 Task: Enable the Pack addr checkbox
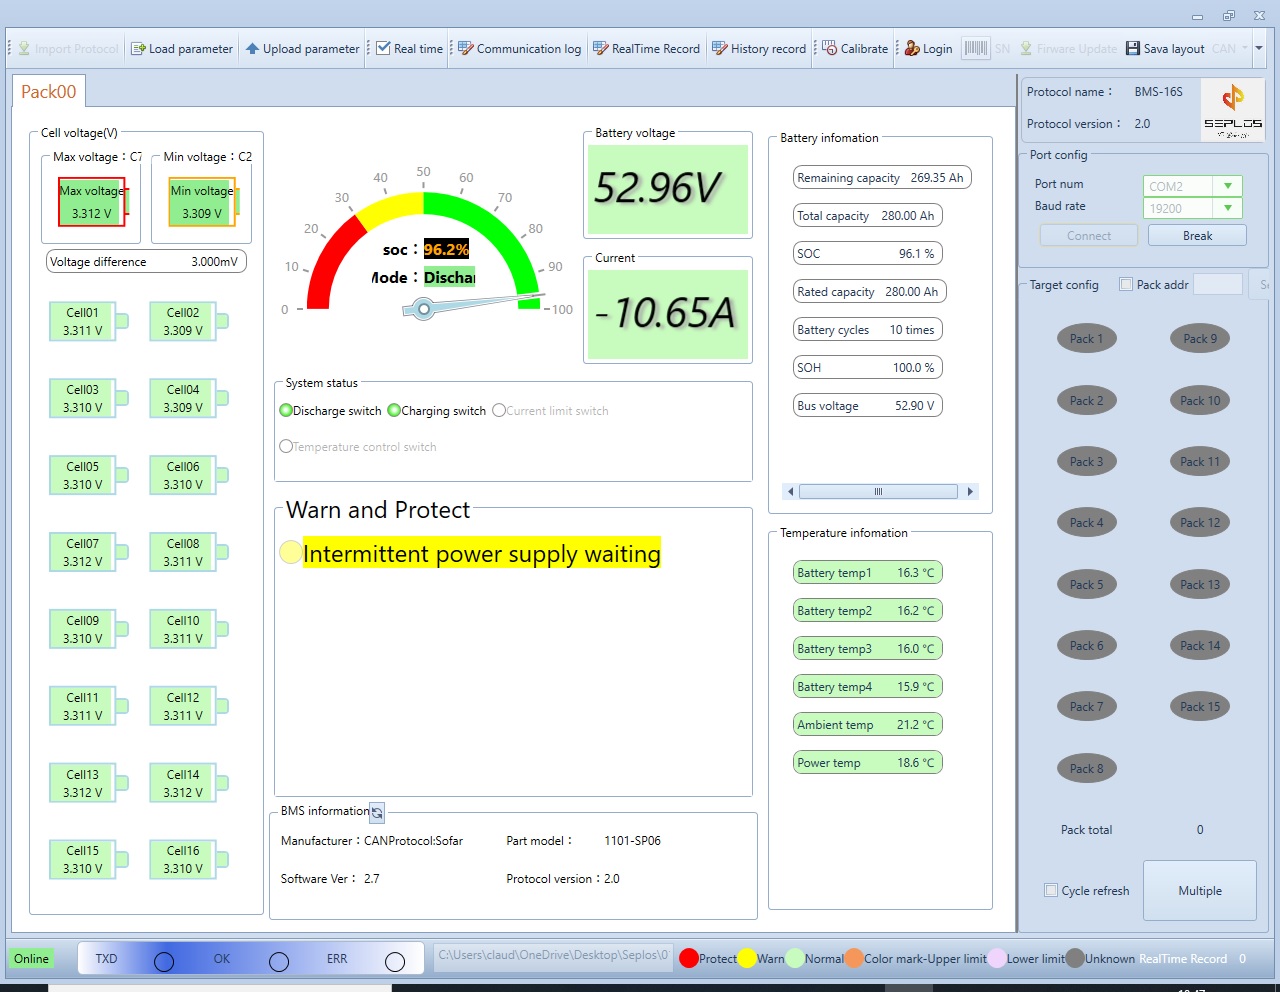tap(1126, 284)
